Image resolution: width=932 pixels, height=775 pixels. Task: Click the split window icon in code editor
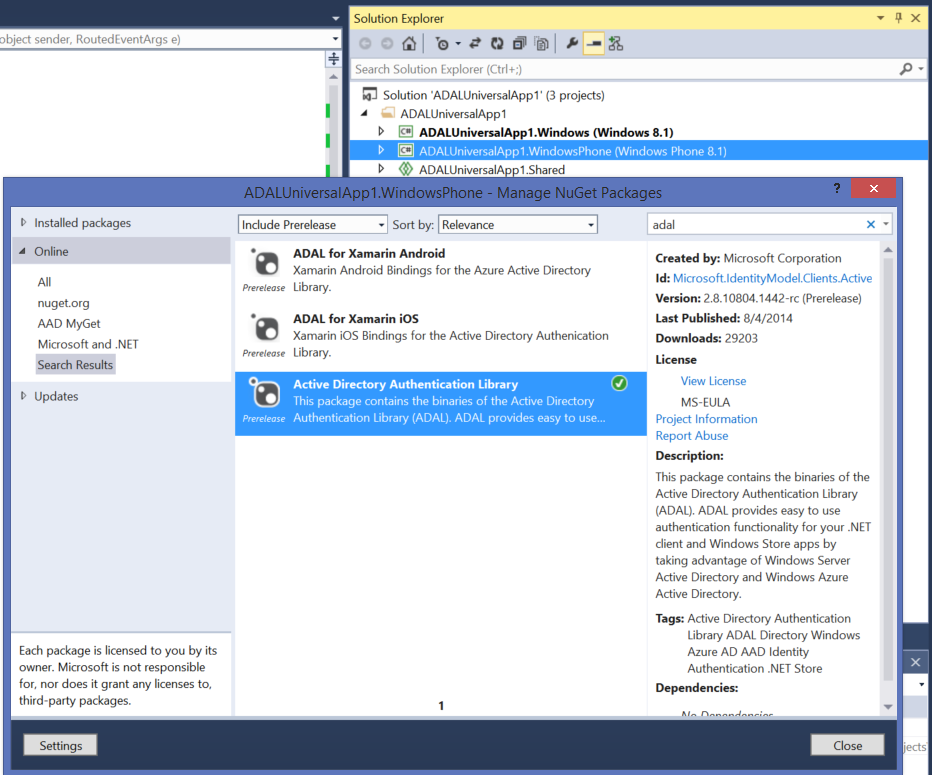click(333, 58)
